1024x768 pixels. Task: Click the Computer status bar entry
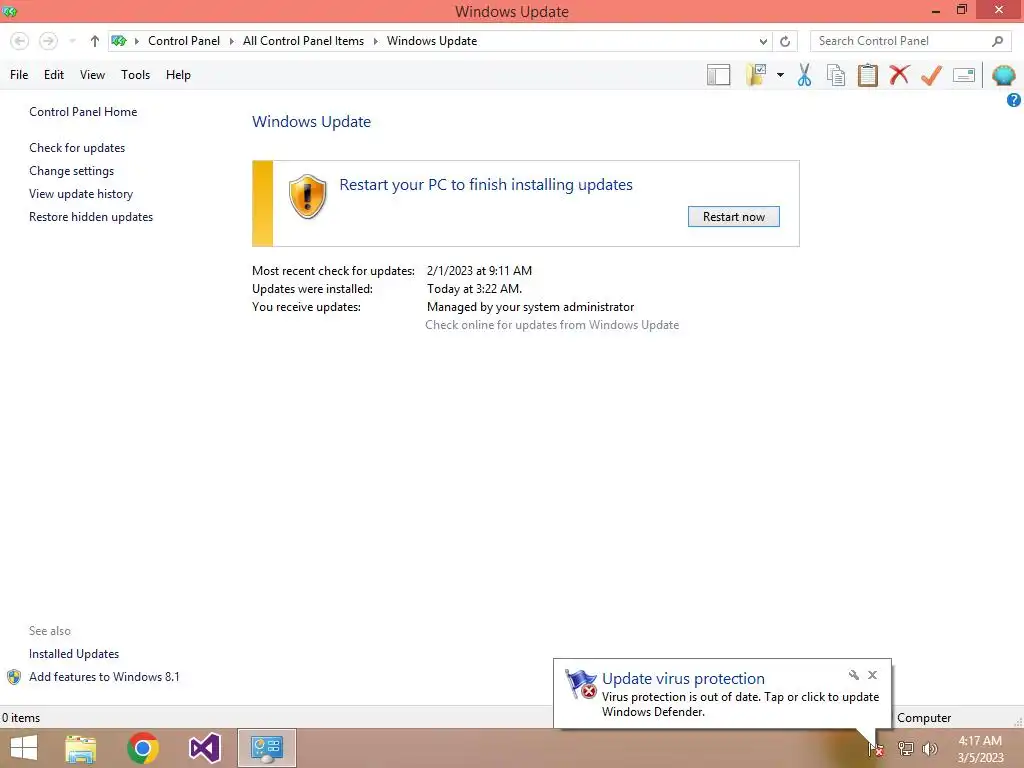pos(924,718)
